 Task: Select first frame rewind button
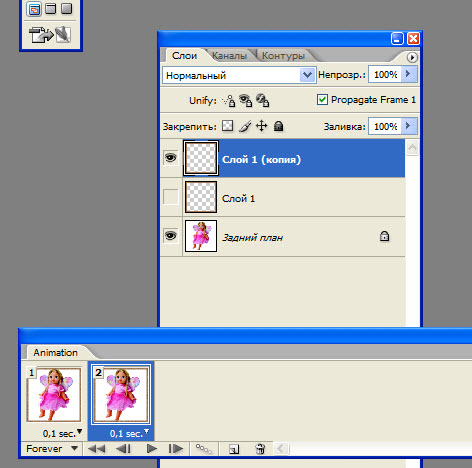(96, 449)
